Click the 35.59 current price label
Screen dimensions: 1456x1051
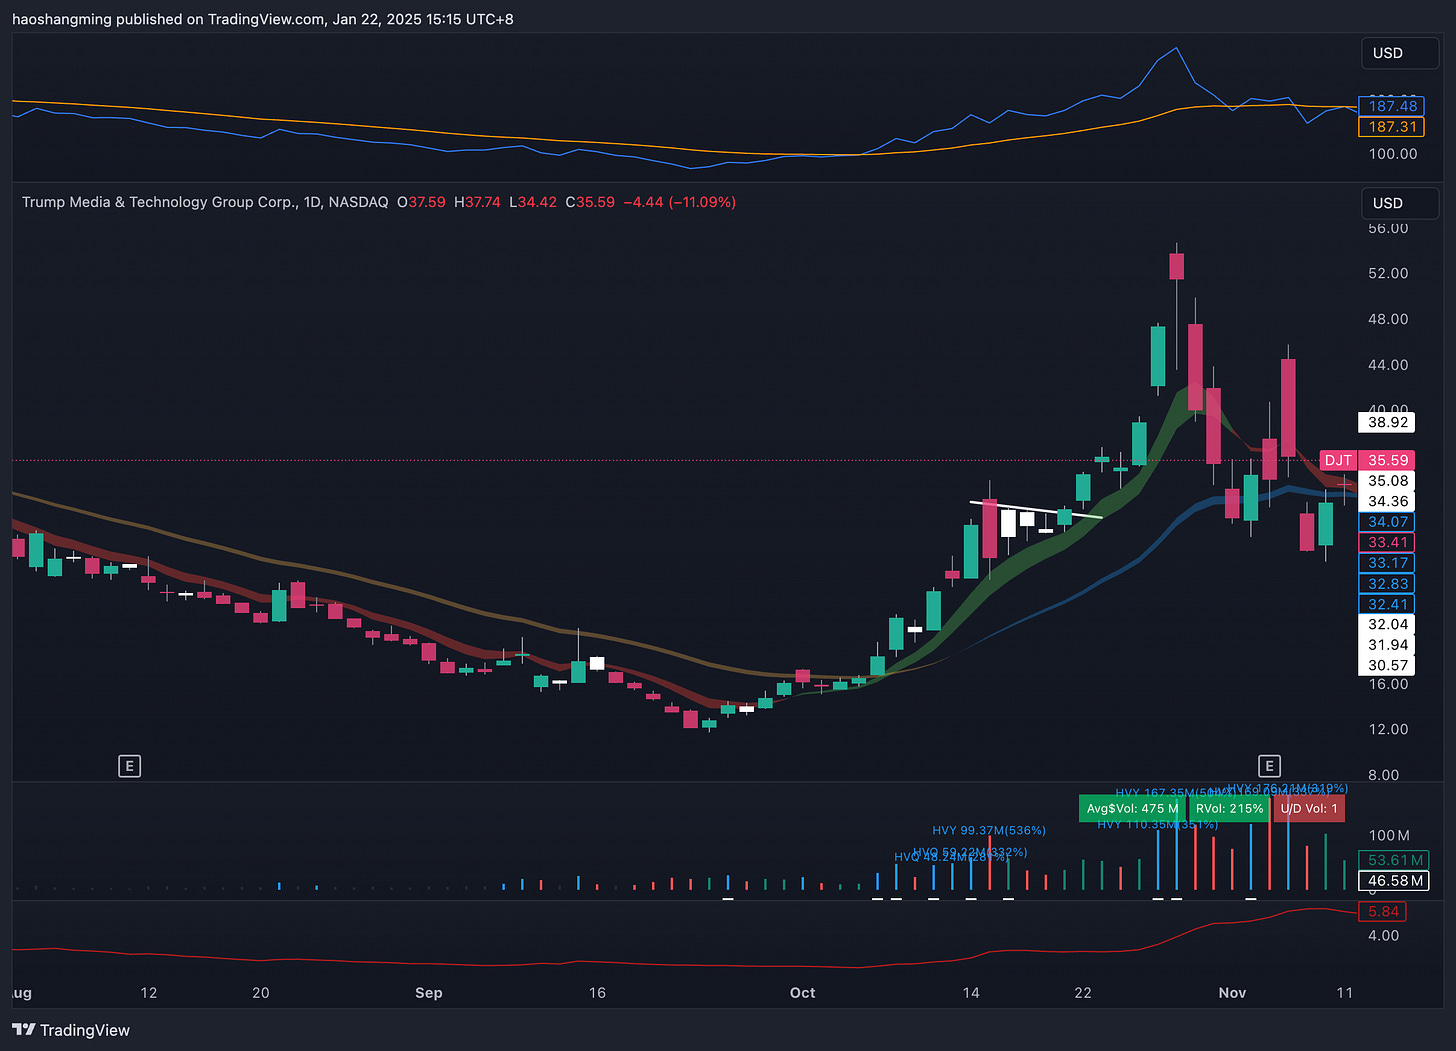coord(1388,460)
